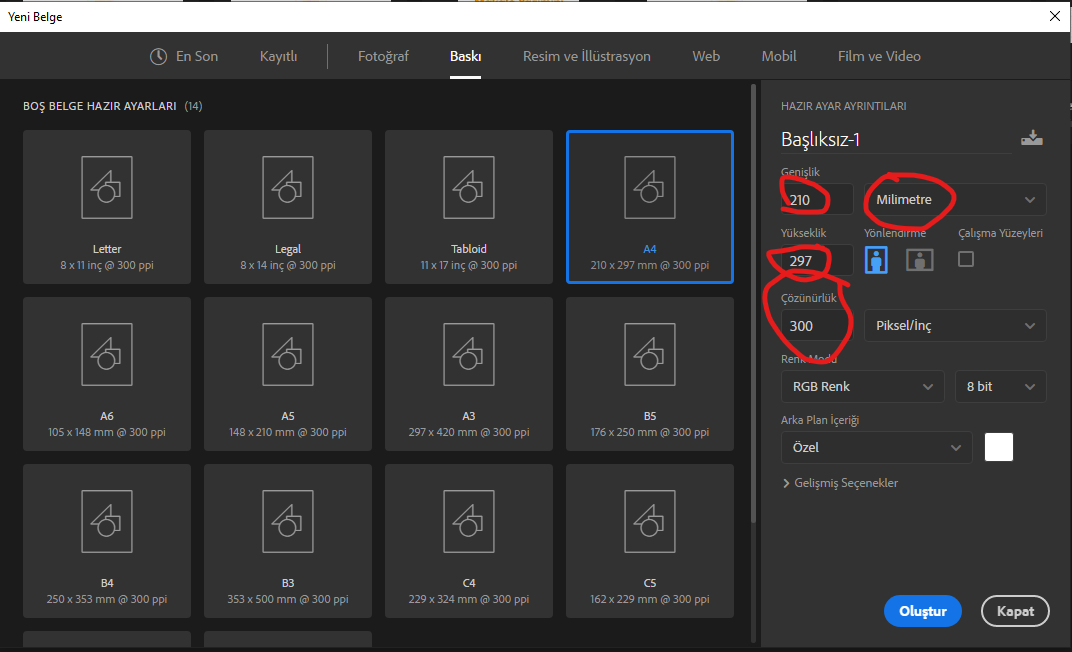Enable the Çalışma Yüzeyleri checkbox
Image resolution: width=1072 pixels, height=652 pixels.
966,259
